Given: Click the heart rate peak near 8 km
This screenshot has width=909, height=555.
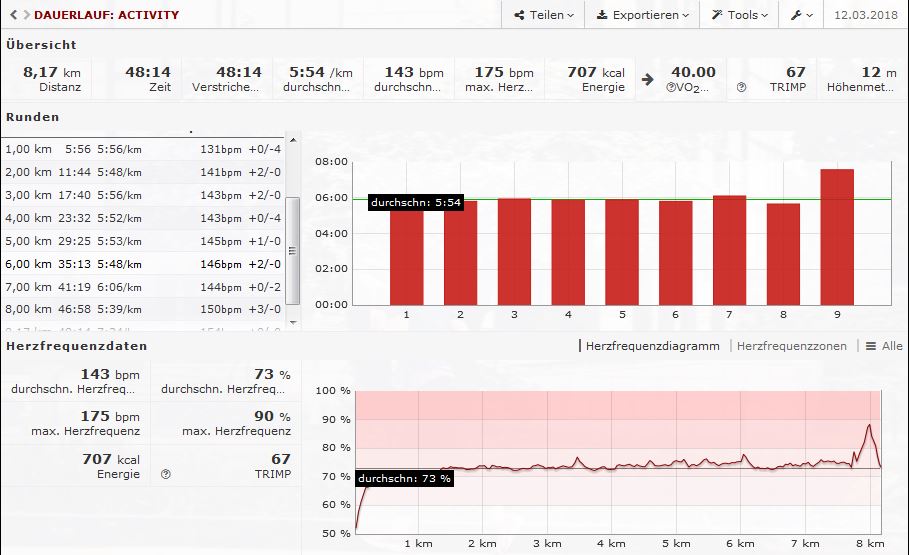Looking at the screenshot, I should click(x=869, y=426).
